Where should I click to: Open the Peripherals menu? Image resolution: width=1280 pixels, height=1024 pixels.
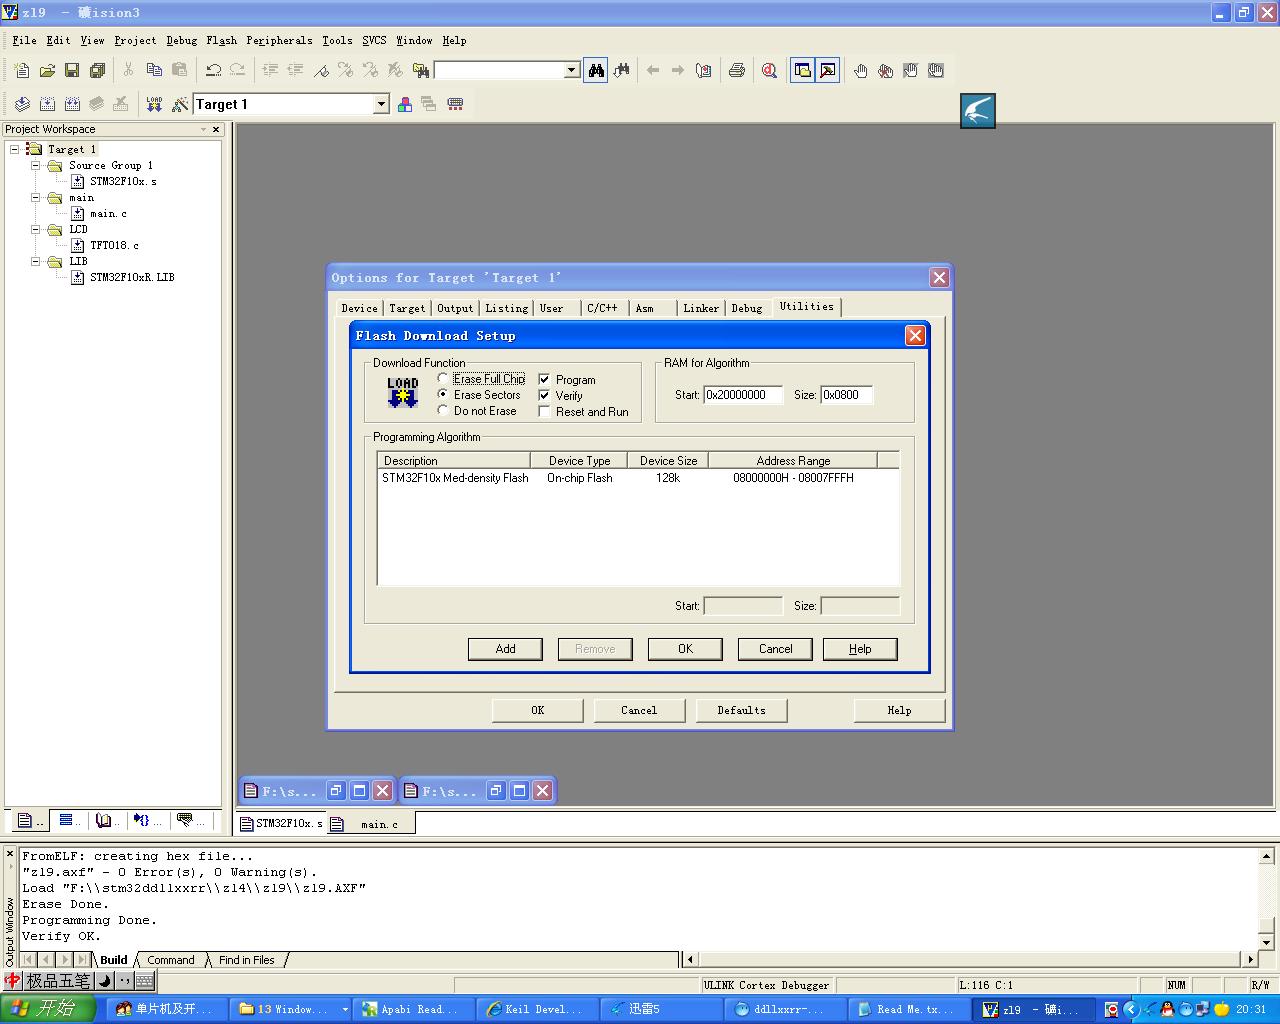tap(279, 40)
